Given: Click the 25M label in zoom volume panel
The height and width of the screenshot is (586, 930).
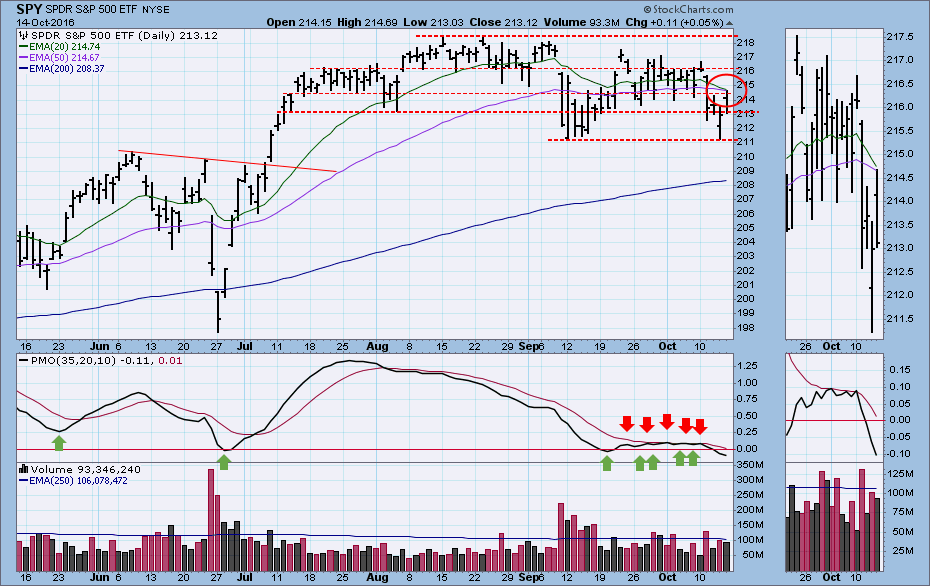Looking at the screenshot, I should (x=902, y=551).
